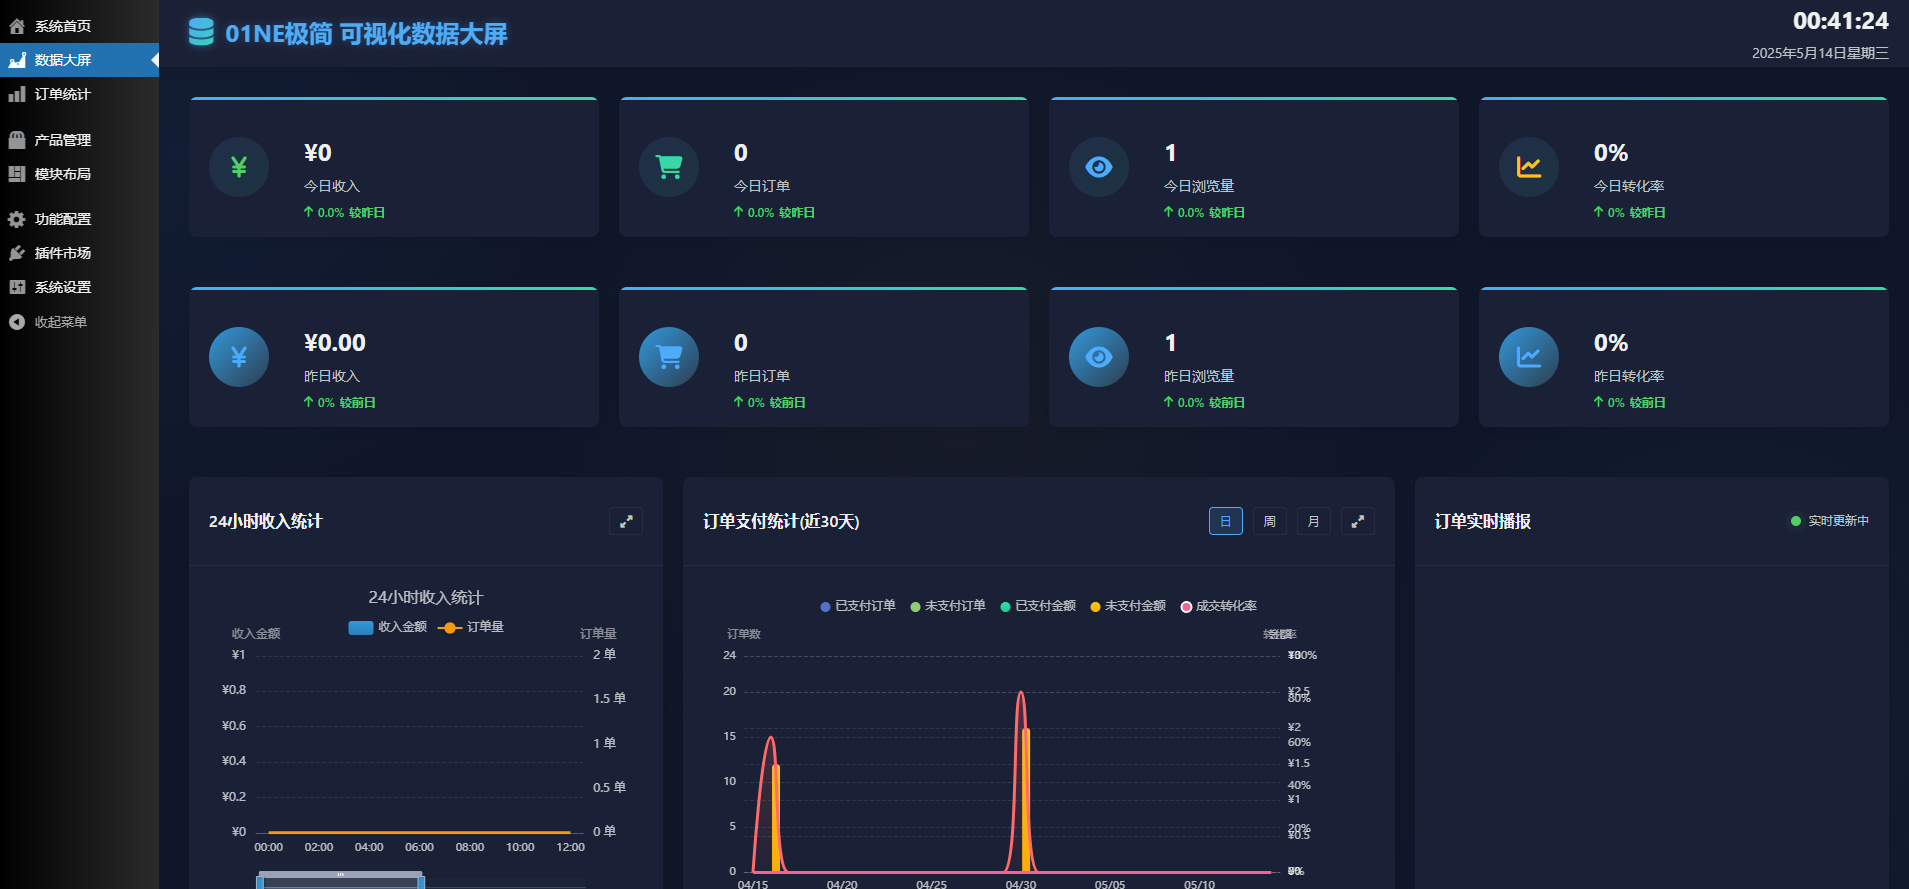Screen dimensions: 1909x889
Task: Click the blue eye icon for 昨日浏览量
Action: pyautogui.click(x=1099, y=357)
